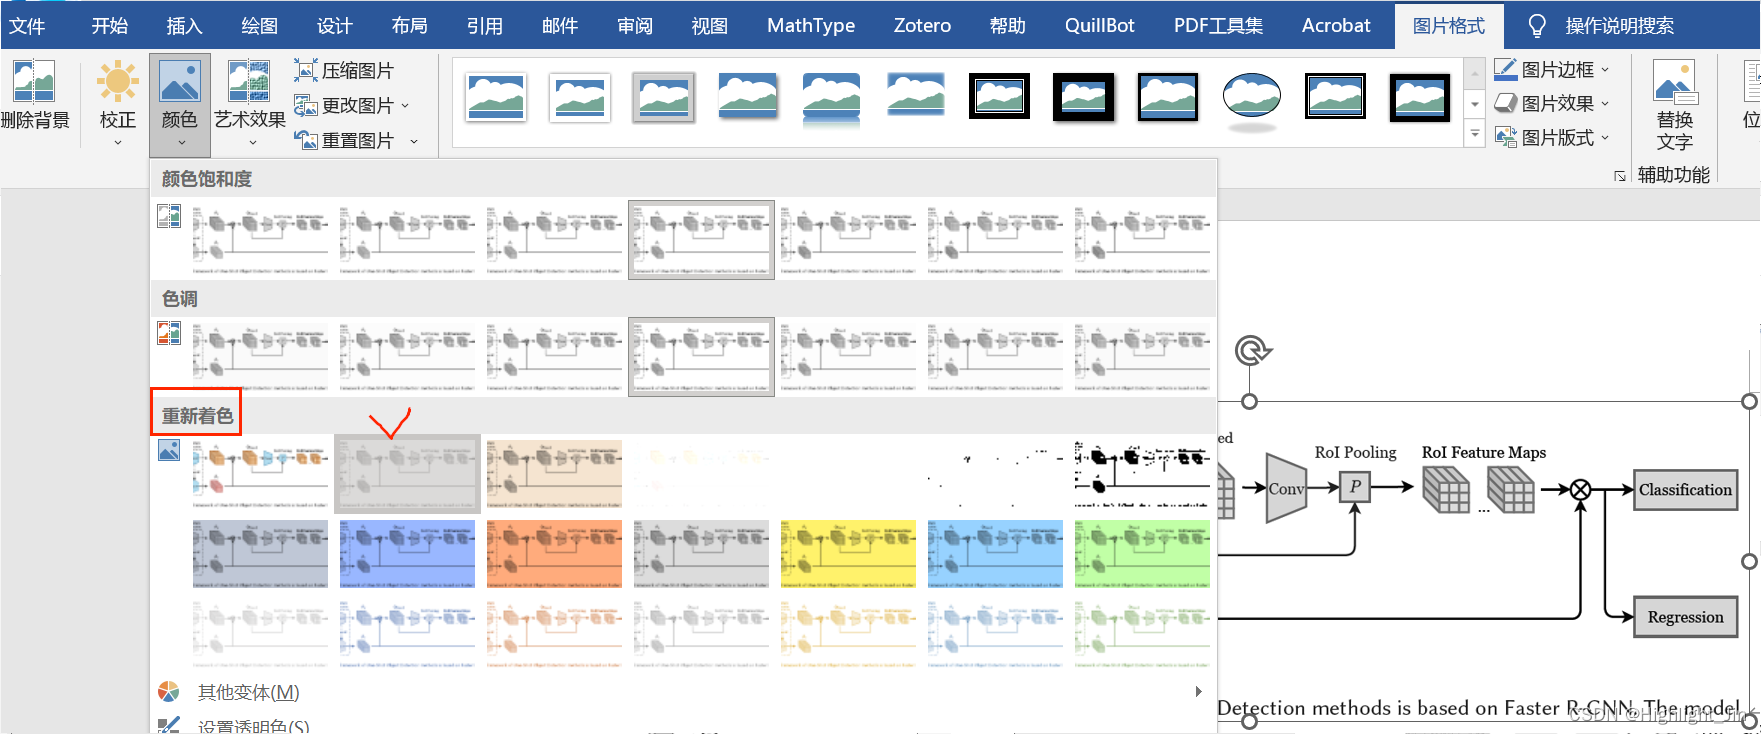Open 图片边框 (Picture Border) menu
Image resolution: width=1761 pixels, height=734 pixels.
1551,69
